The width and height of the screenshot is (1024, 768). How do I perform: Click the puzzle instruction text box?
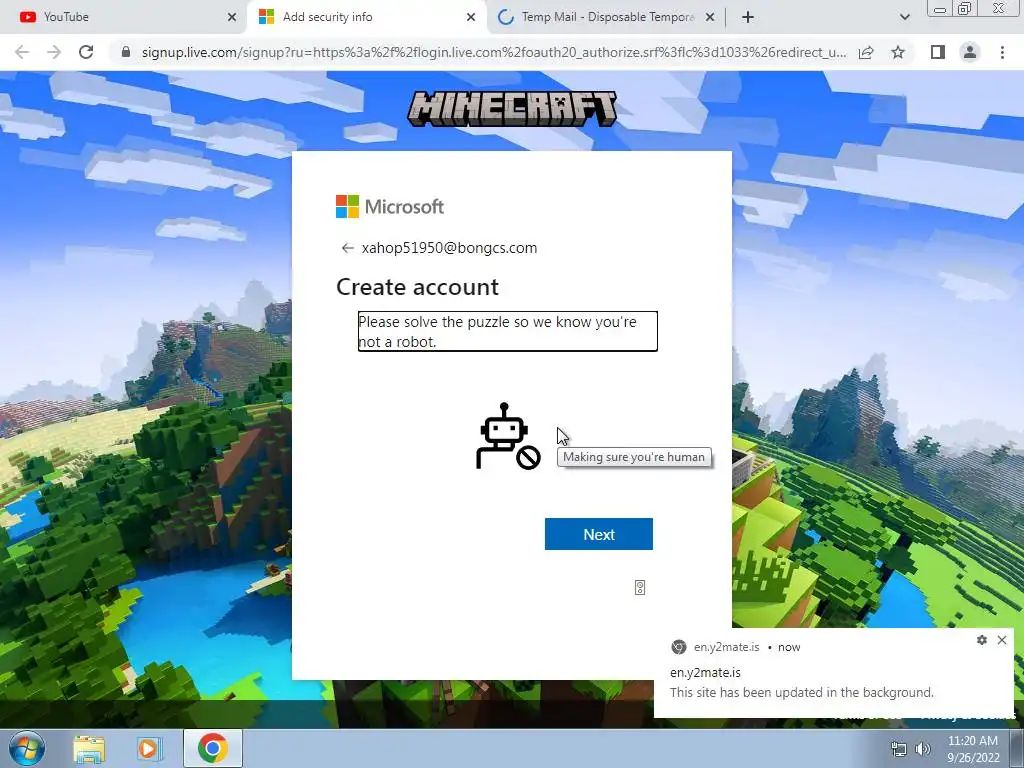(x=507, y=332)
